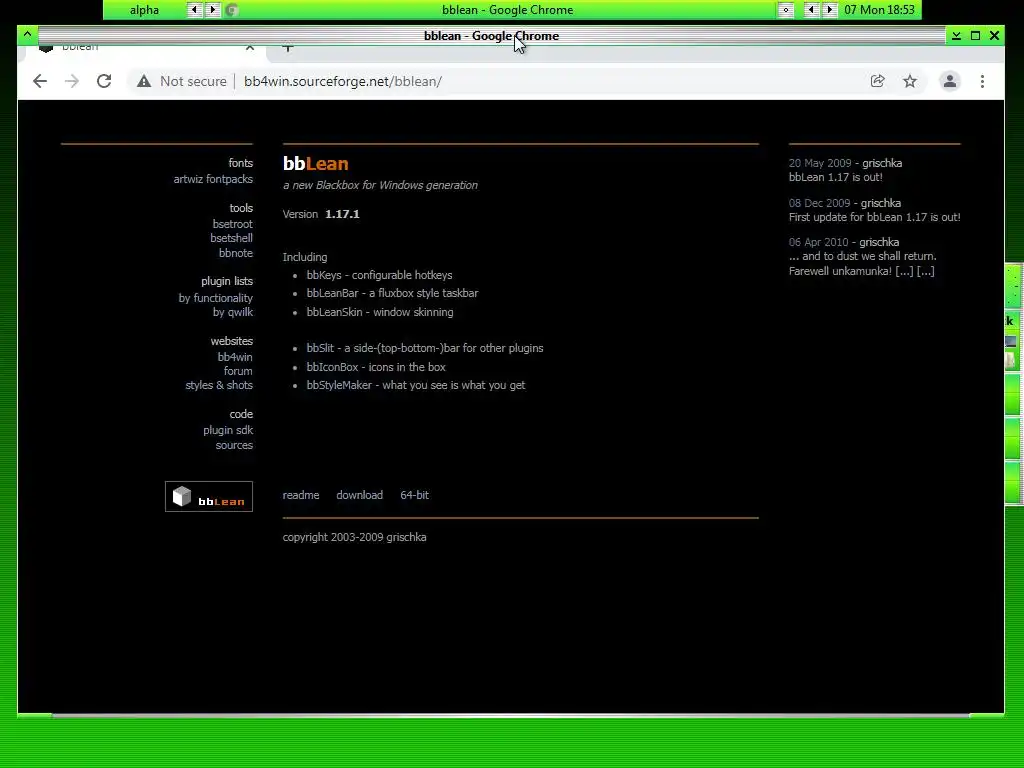Viewport: 1024px width, 768px height.
Task: Open the 64-bit link
Action: pyautogui.click(x=414, y=495)
